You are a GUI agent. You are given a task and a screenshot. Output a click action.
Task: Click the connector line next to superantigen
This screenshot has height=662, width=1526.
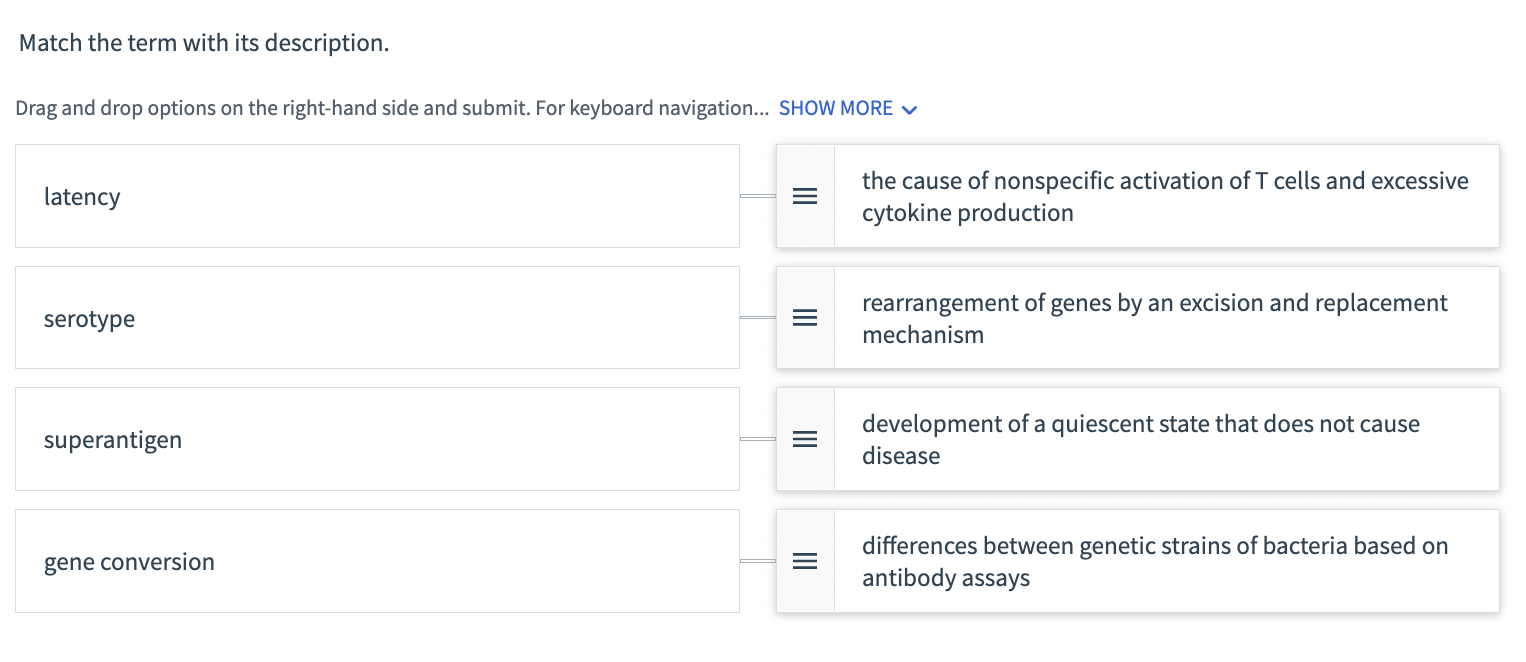(758, 439)
